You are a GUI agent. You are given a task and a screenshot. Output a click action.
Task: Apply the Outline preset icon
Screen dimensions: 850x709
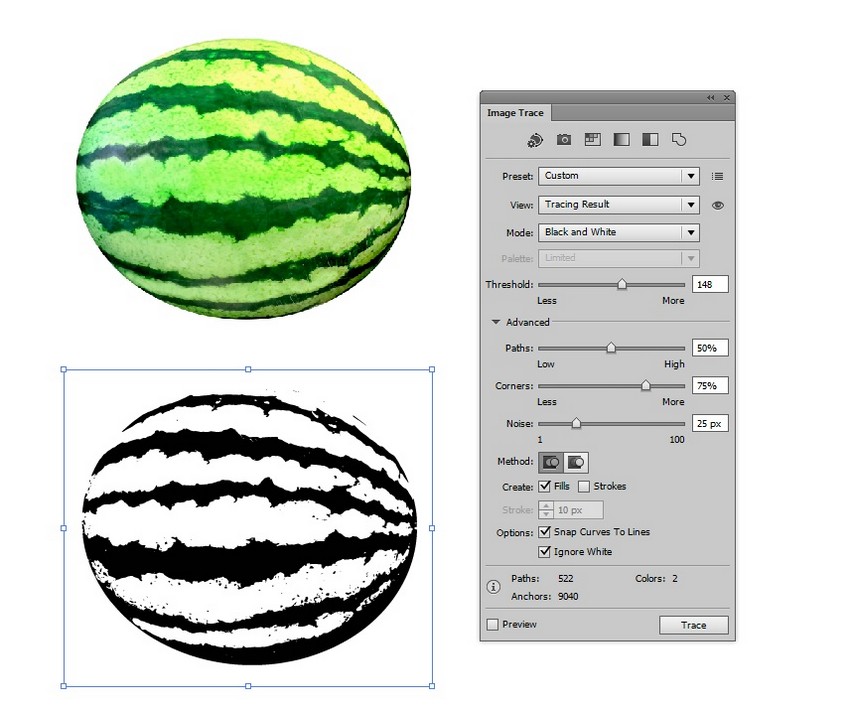coord(679,140)
